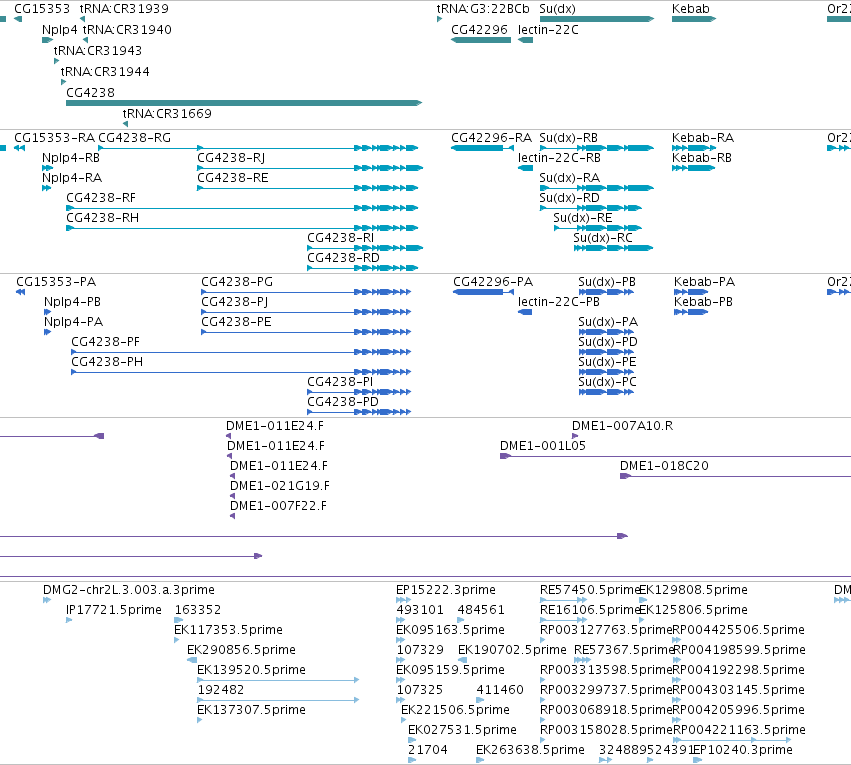The height and width of the screenshot is (765, 851).
Task: Select the Kebab-RA transcript label
Action: 702,138
